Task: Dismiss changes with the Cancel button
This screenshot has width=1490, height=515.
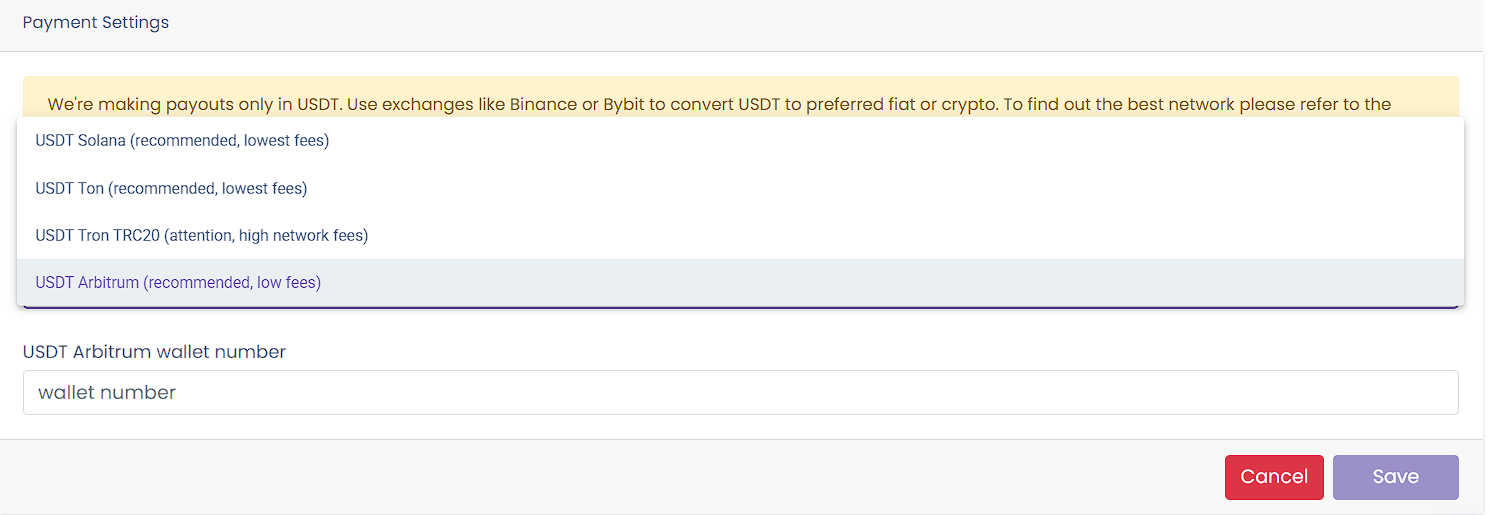Action: pos(1274,477)
